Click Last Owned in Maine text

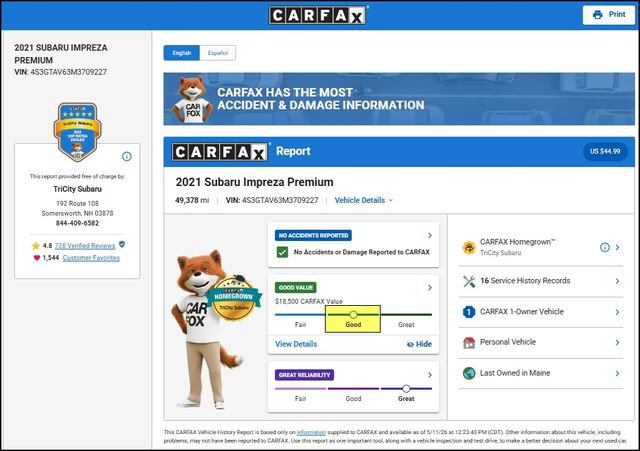pyautogui.click(x=515, y=373)
